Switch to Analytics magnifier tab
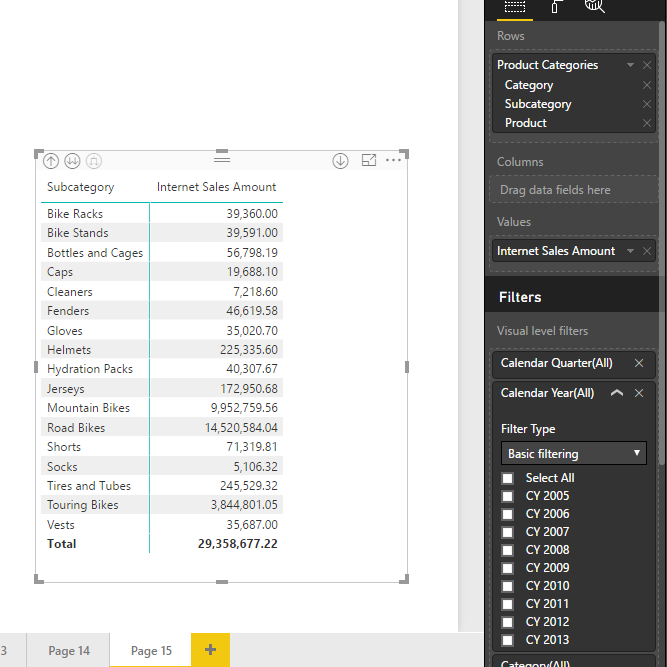 pos(595,6)
